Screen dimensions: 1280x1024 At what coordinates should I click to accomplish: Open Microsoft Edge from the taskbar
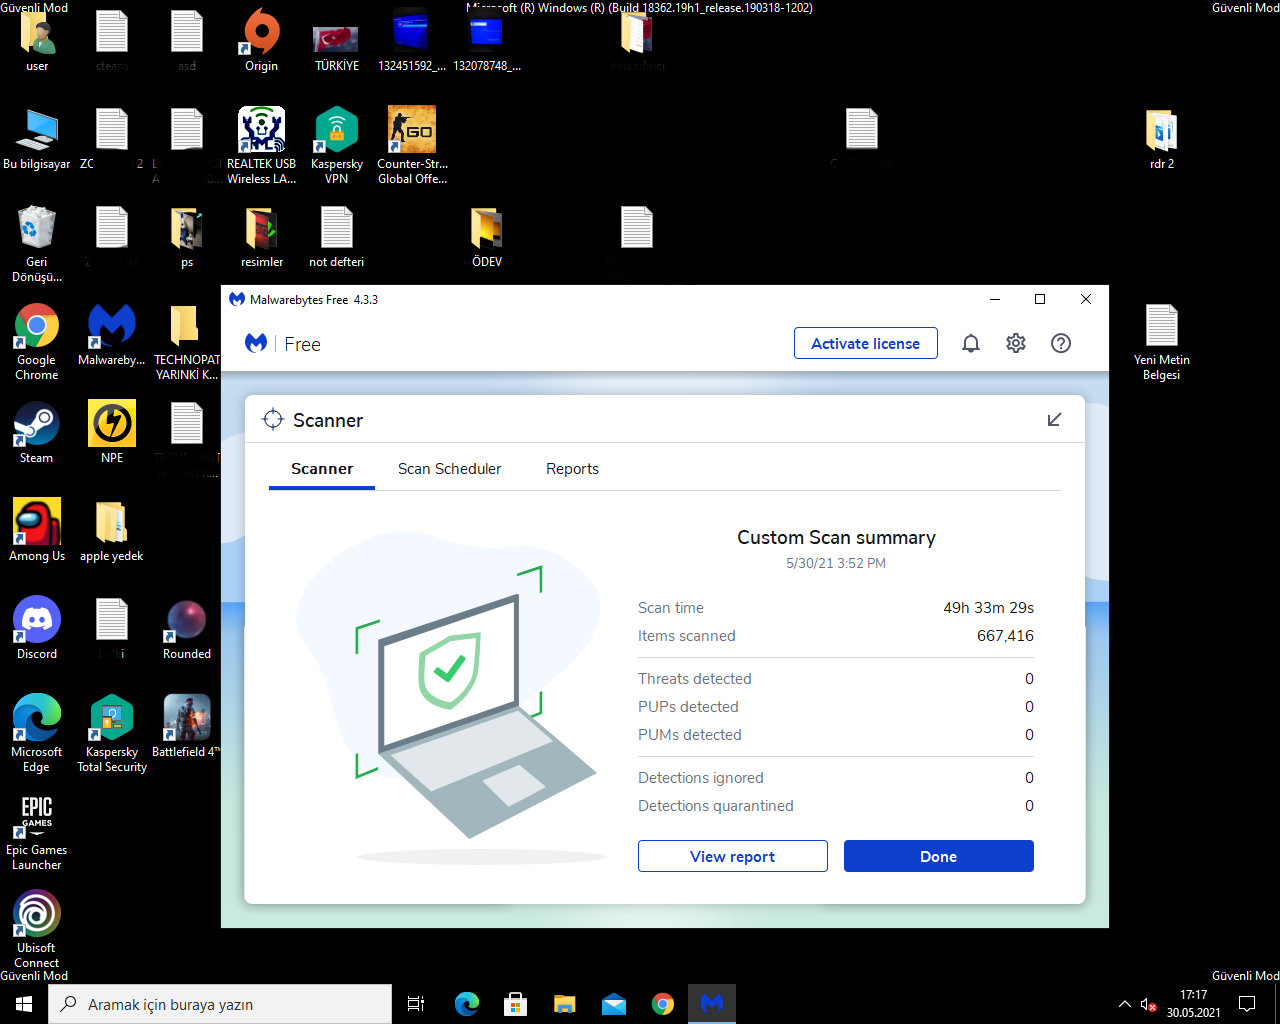467,1004
